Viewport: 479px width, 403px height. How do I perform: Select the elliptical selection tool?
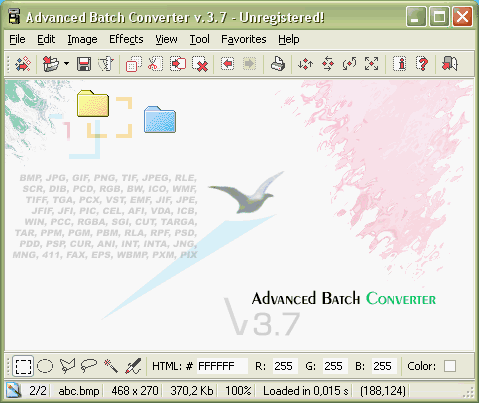pos(45,366)
